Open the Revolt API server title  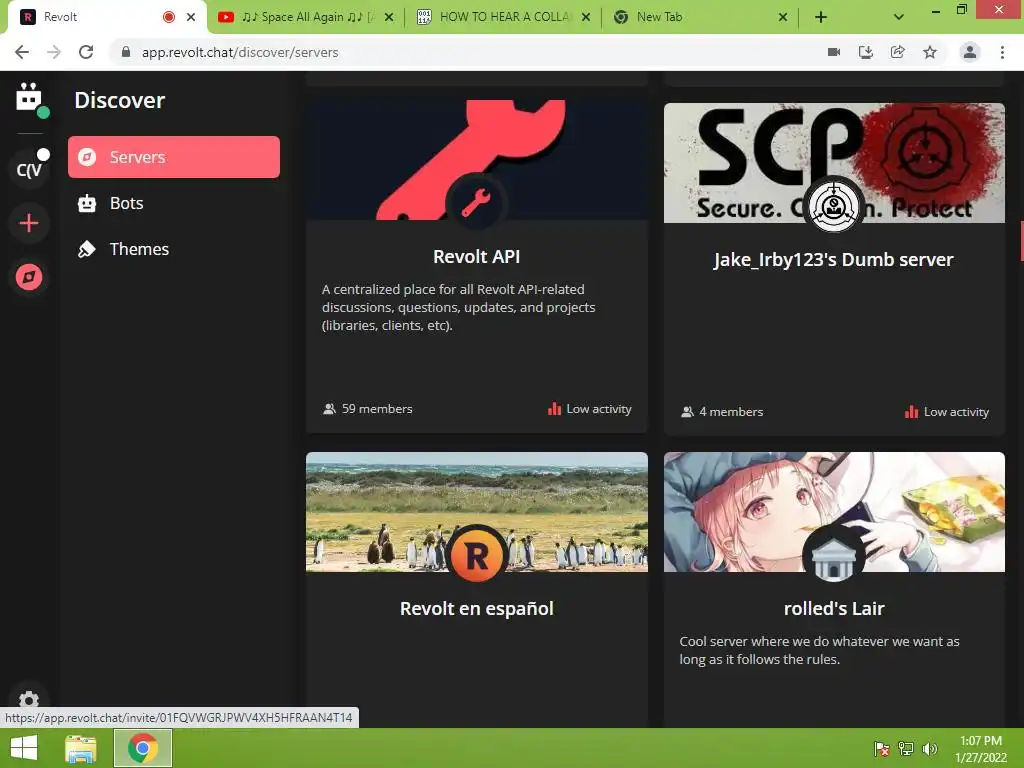[477, 257]
